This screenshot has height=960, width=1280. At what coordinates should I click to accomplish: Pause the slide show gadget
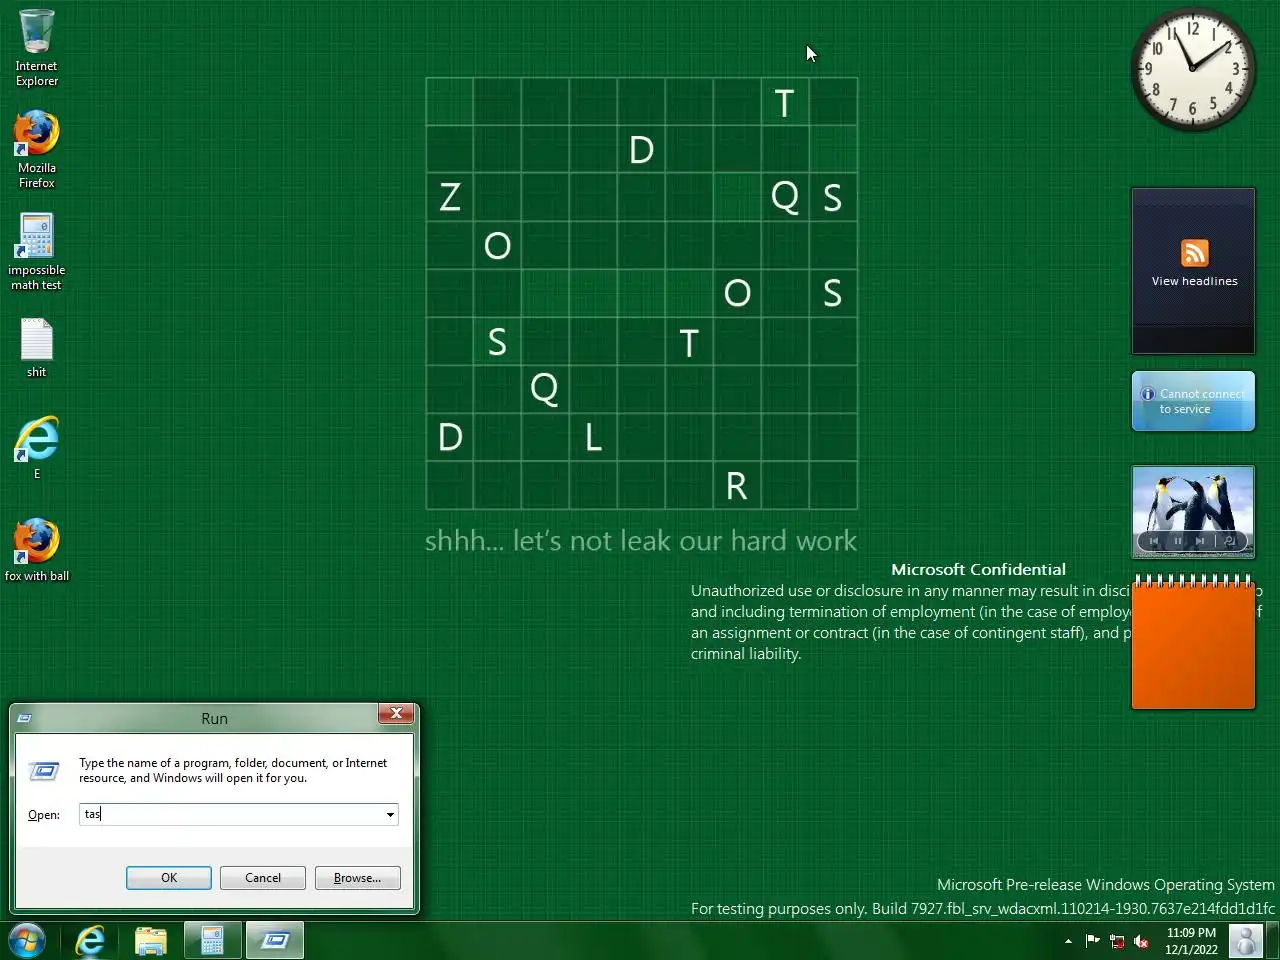click(1177, 541)
